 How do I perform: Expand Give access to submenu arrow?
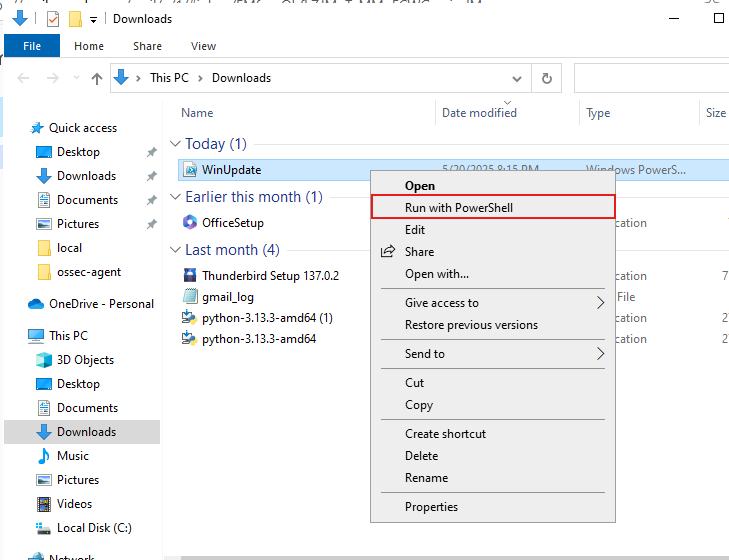[600, 303]
